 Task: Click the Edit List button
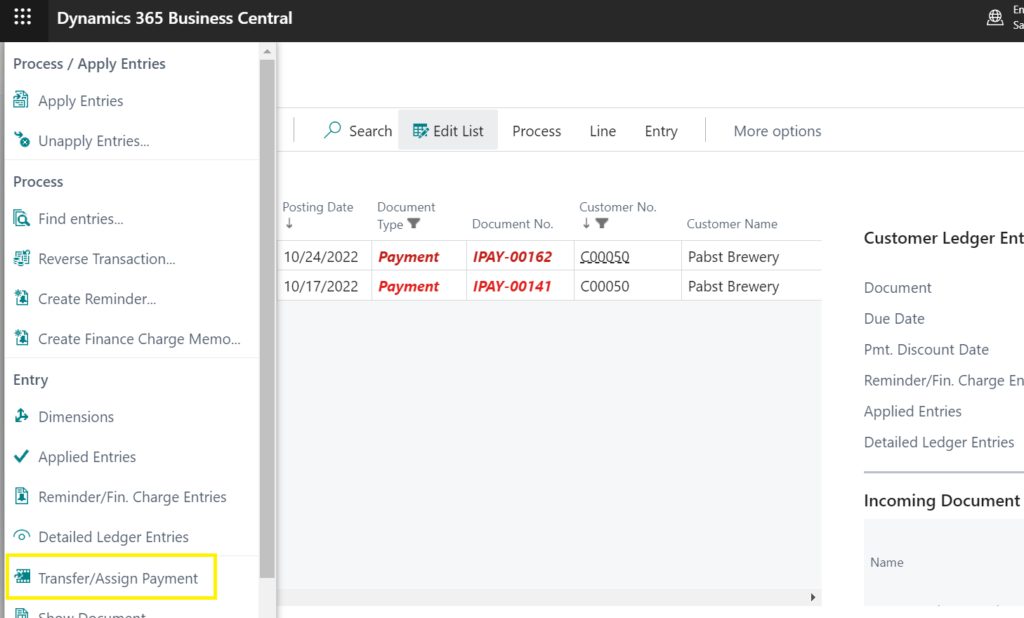click(448, 131)
